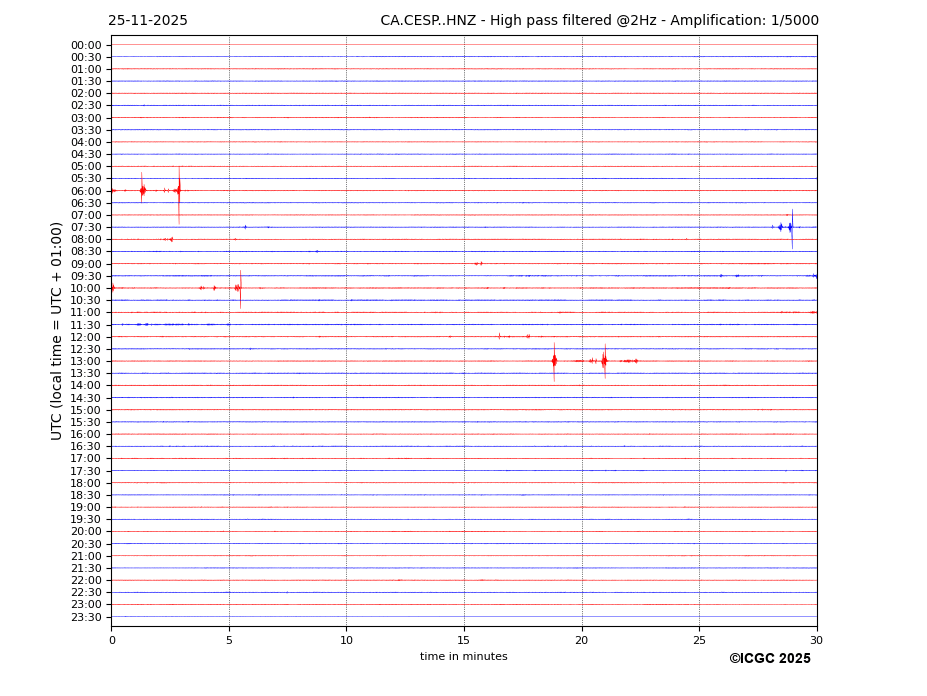The height and width of the screenshot is (696, 927).
Task: Click the vertical UTC local time axis label
Action: point(57,331)
